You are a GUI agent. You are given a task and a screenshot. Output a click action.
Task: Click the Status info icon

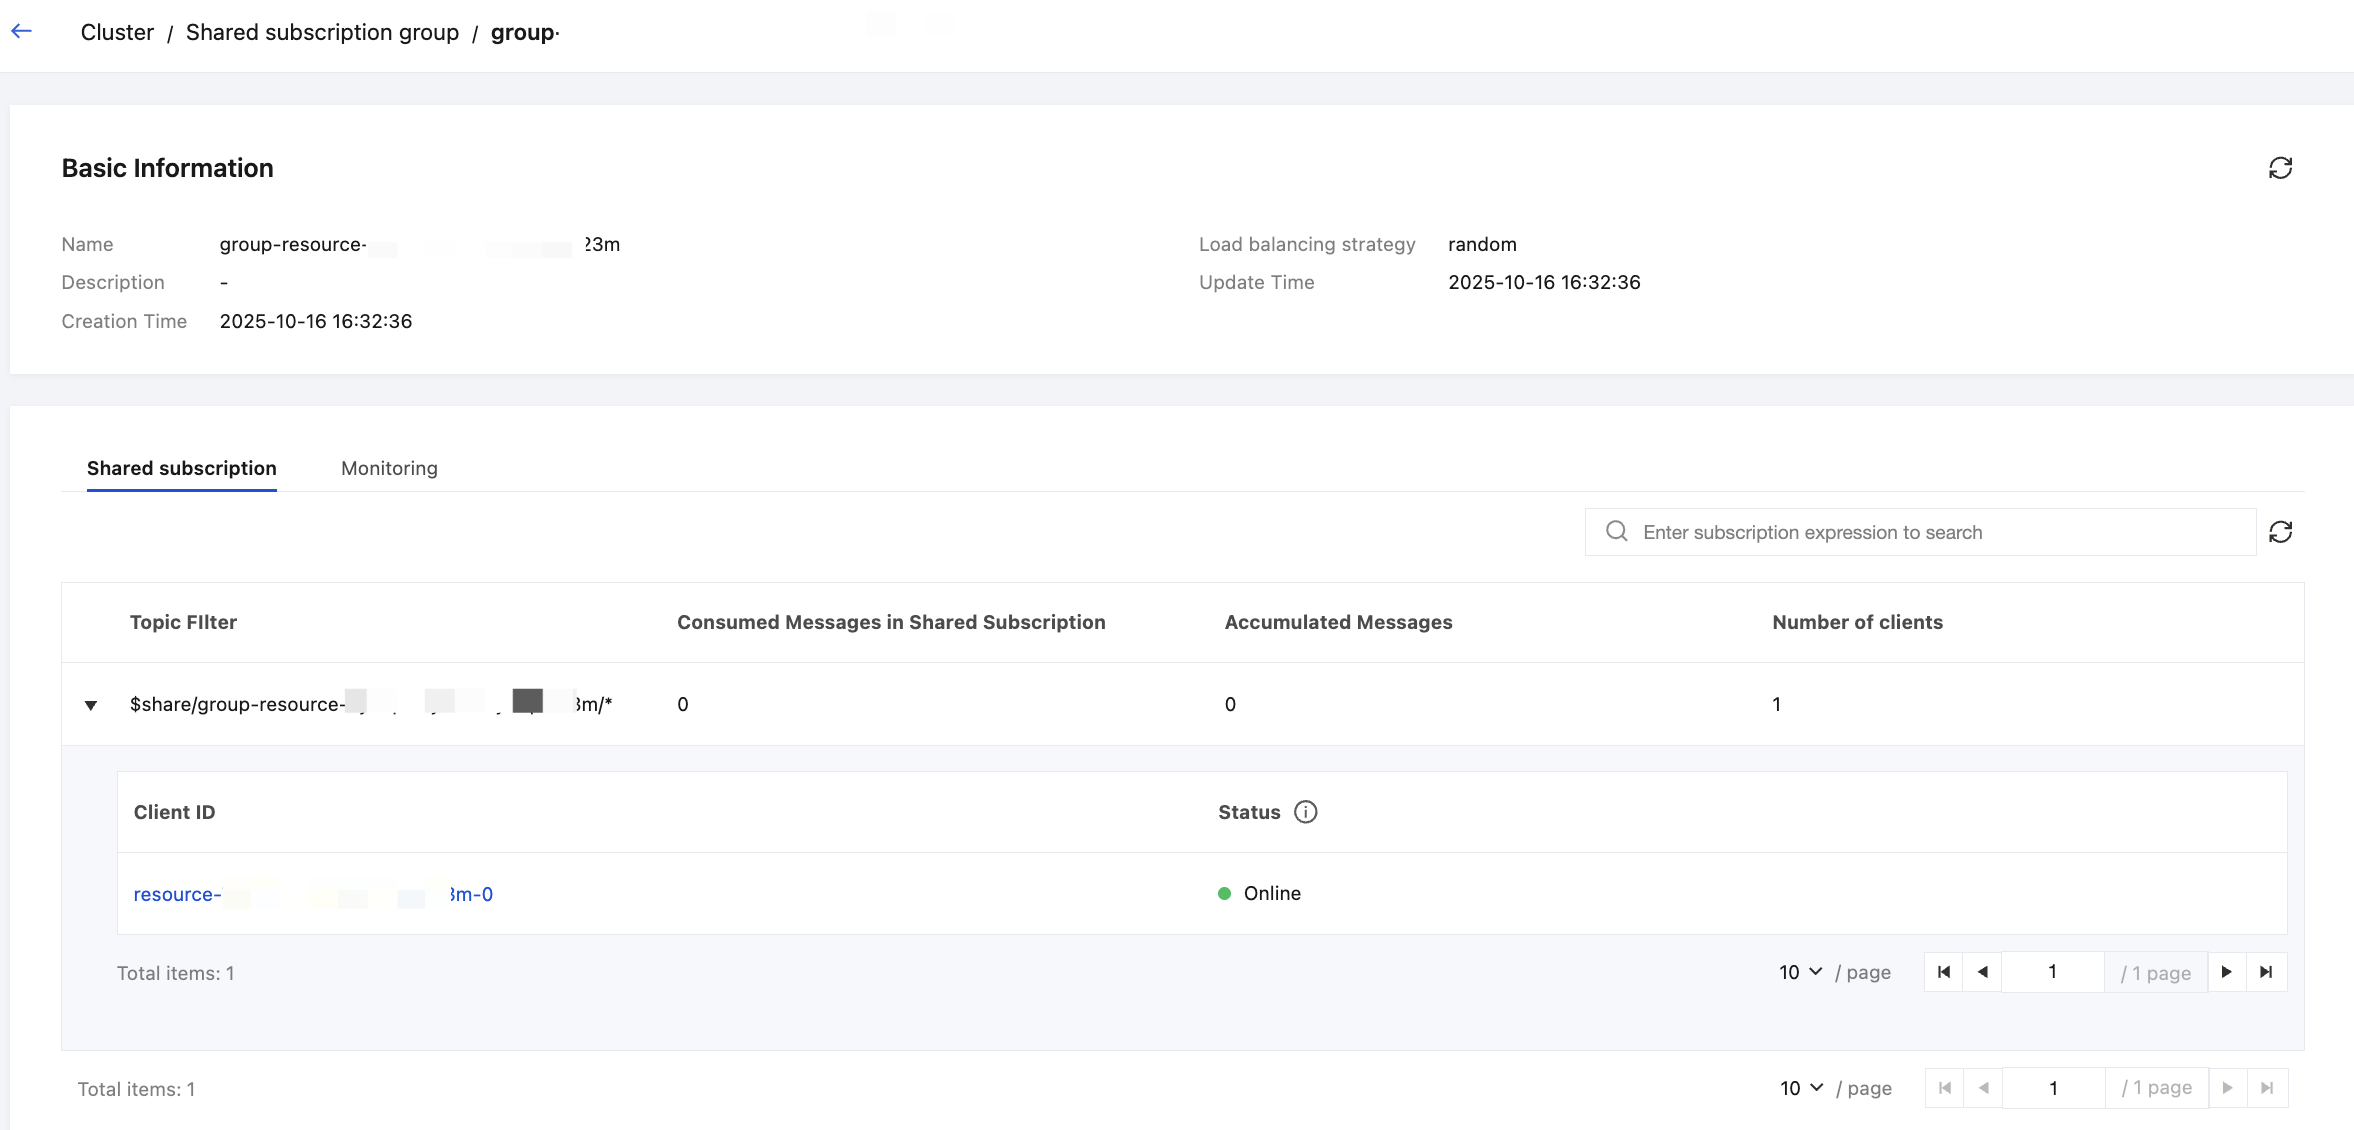[1305, 812]
